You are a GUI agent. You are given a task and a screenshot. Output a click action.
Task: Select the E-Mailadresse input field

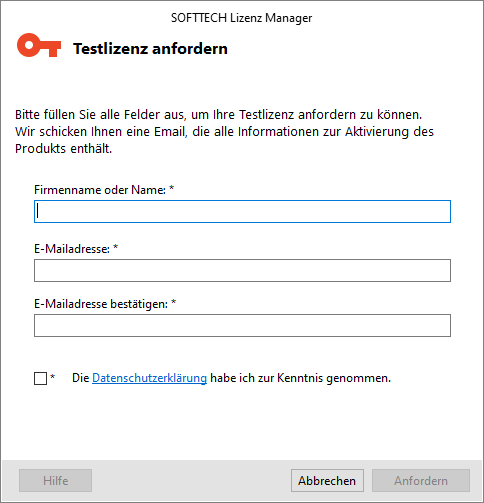pyautogui.click(x=242, y=270)
